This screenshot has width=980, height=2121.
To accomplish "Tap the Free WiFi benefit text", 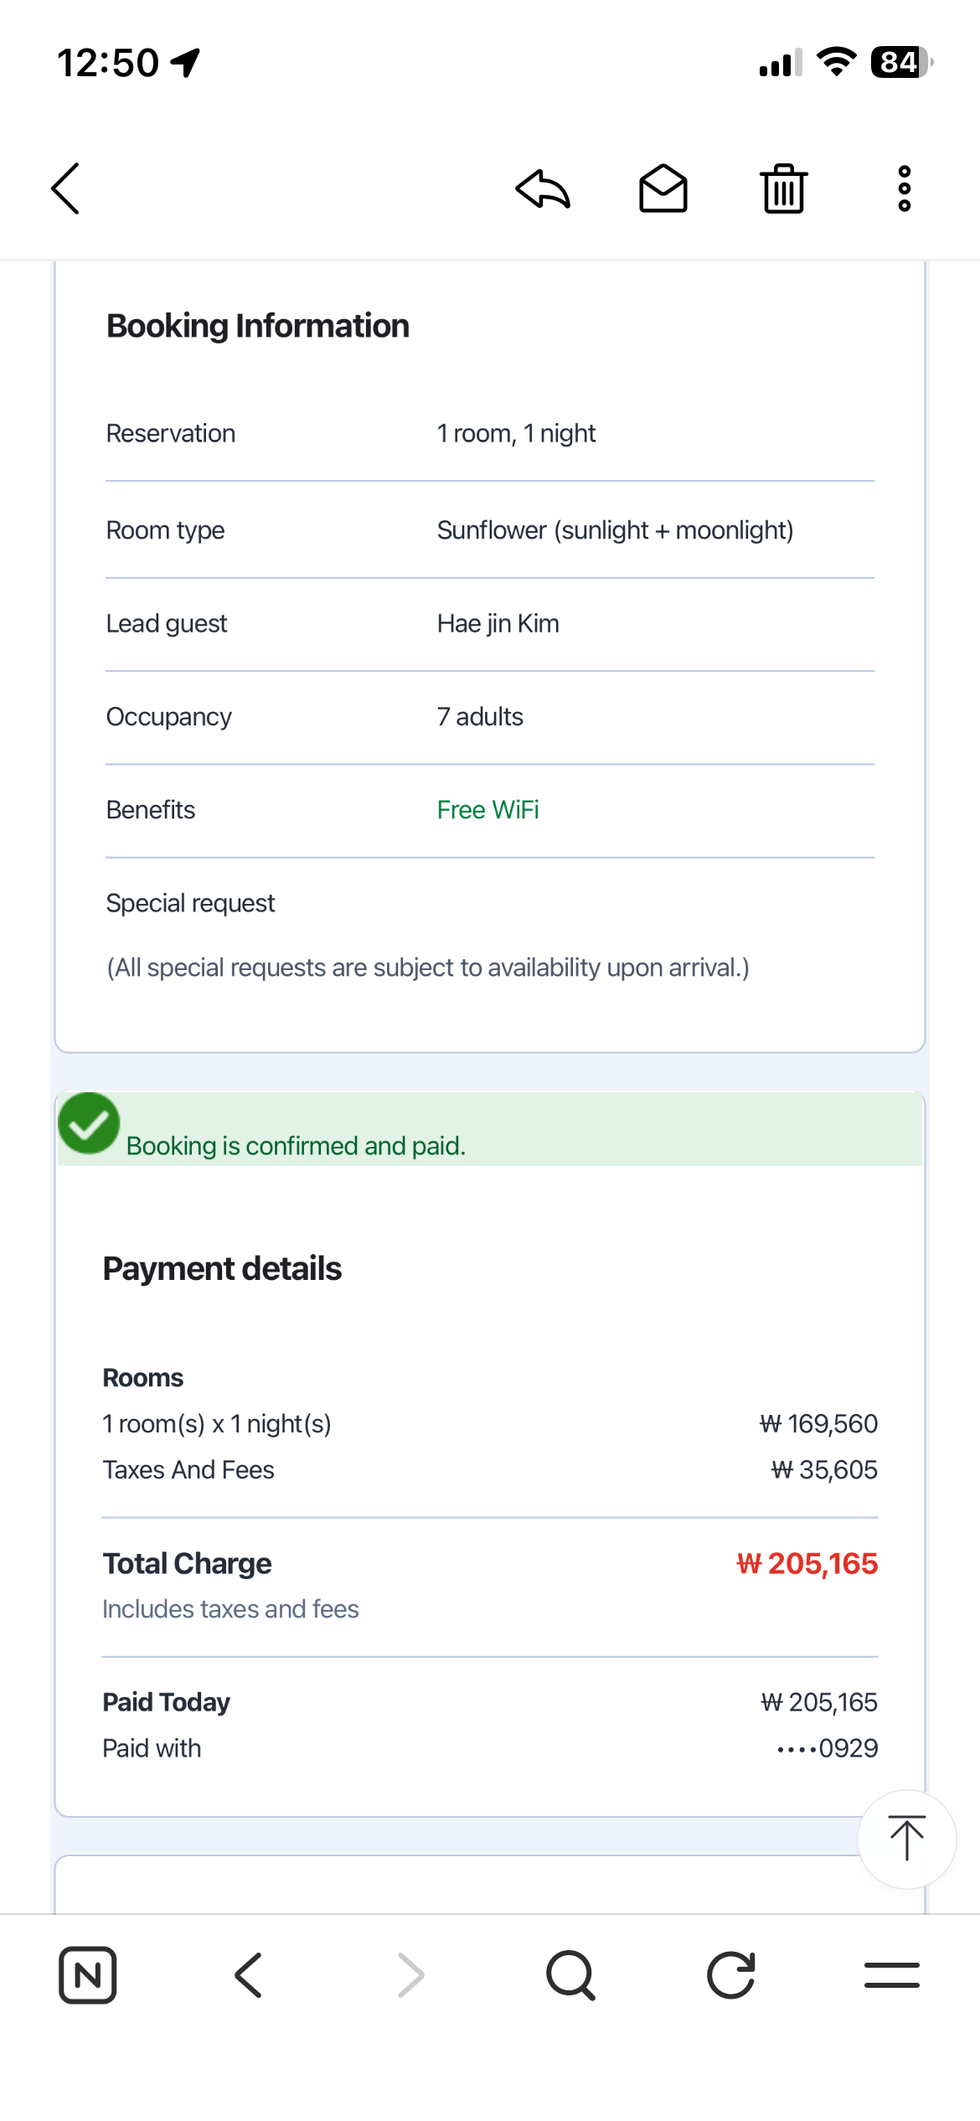I will click(488, 810).
